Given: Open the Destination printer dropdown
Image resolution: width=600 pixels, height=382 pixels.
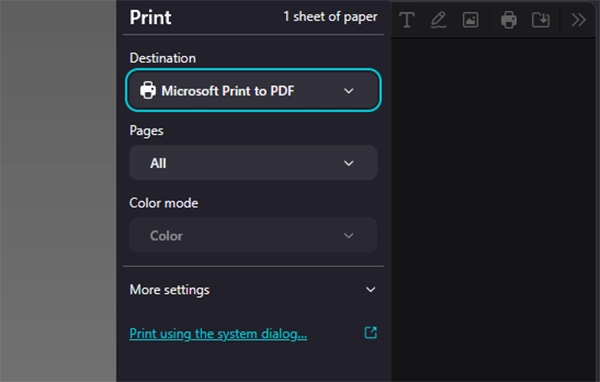Looking at the screenshot, I should click(x=253, y=91).
